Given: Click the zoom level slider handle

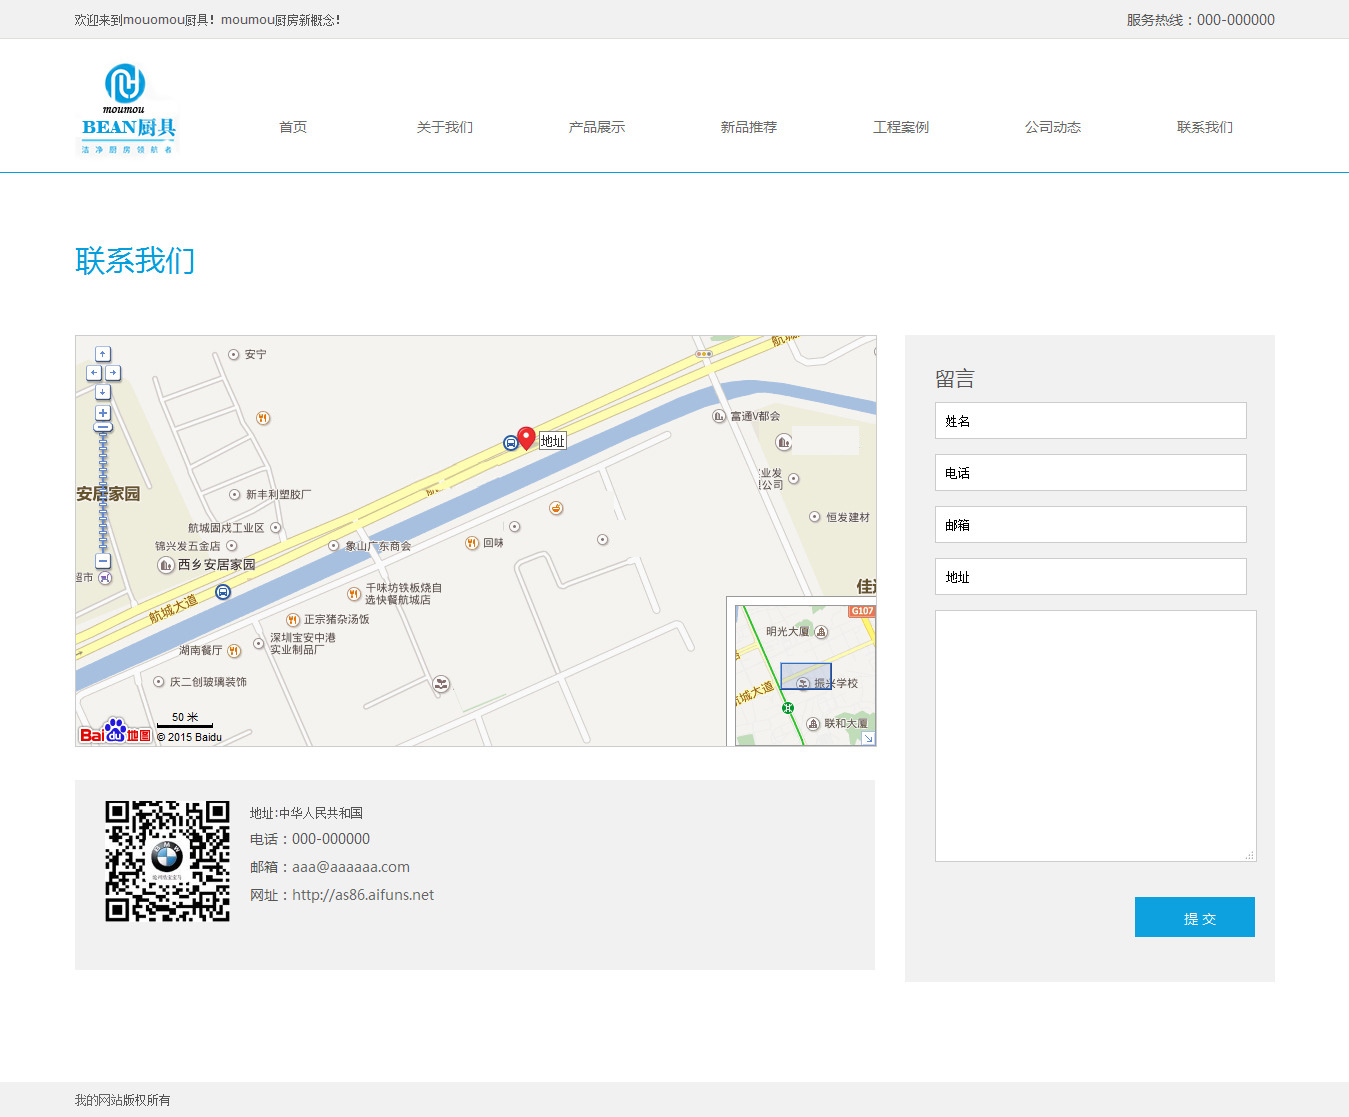Looking at the screenshot, I should click(103, 428).
